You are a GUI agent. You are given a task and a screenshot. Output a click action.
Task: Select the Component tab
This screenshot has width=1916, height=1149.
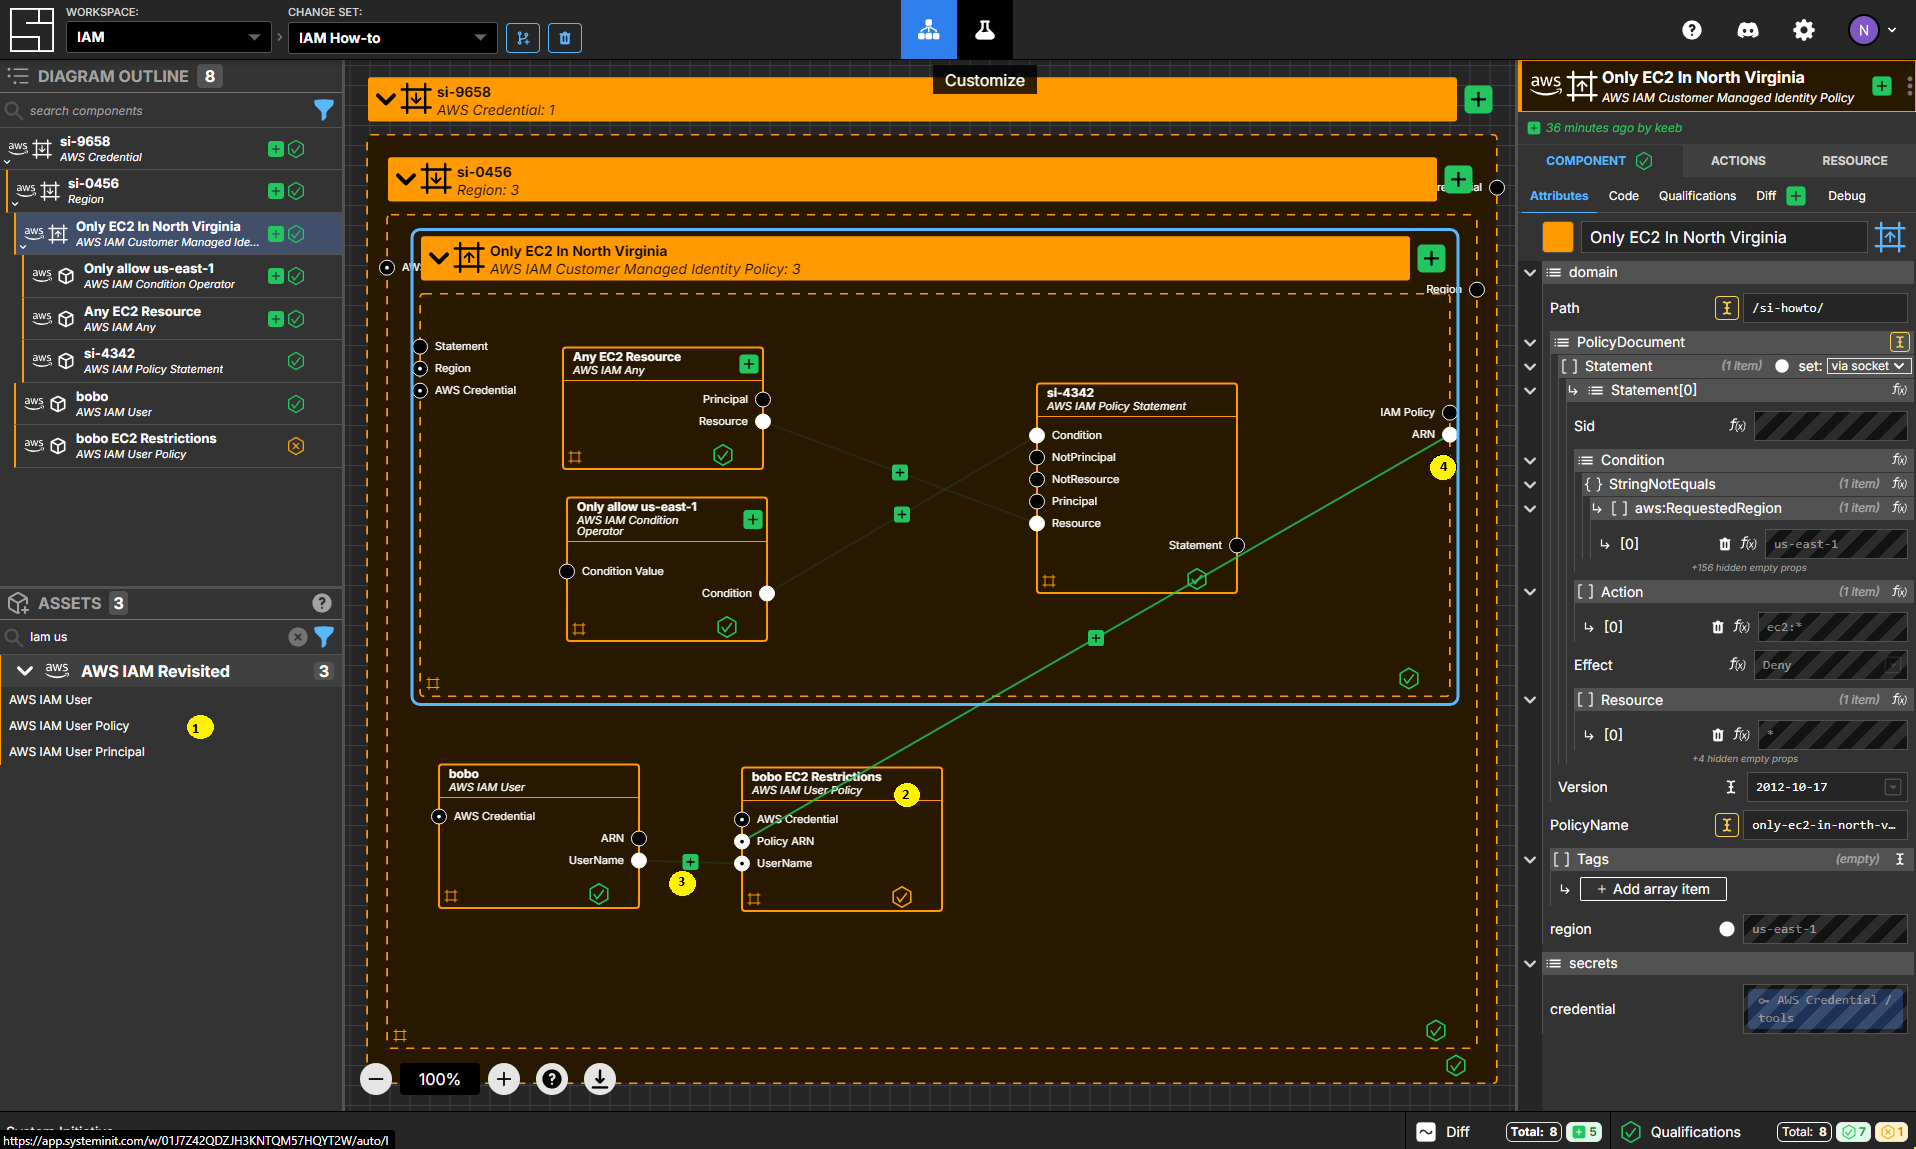tap(1598, 160)
